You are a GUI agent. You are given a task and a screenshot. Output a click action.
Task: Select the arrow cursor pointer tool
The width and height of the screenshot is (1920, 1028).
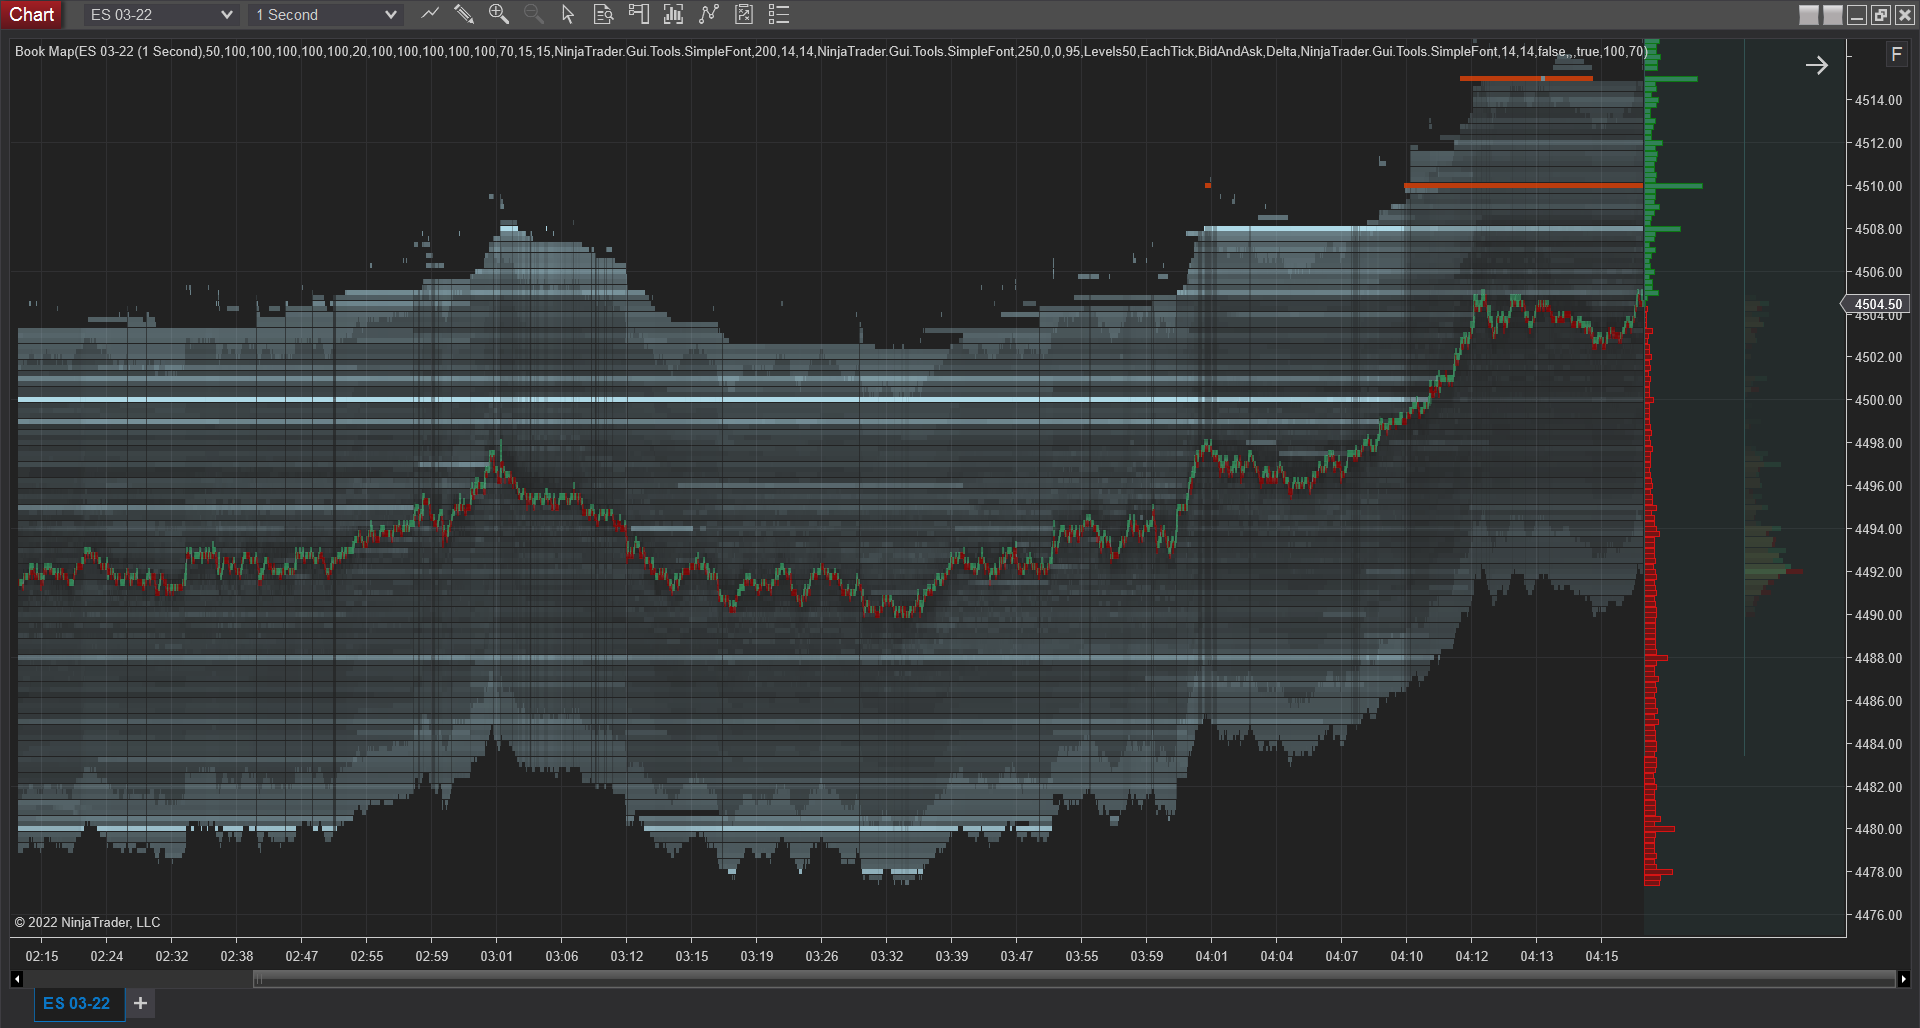[x=568, y=14]
